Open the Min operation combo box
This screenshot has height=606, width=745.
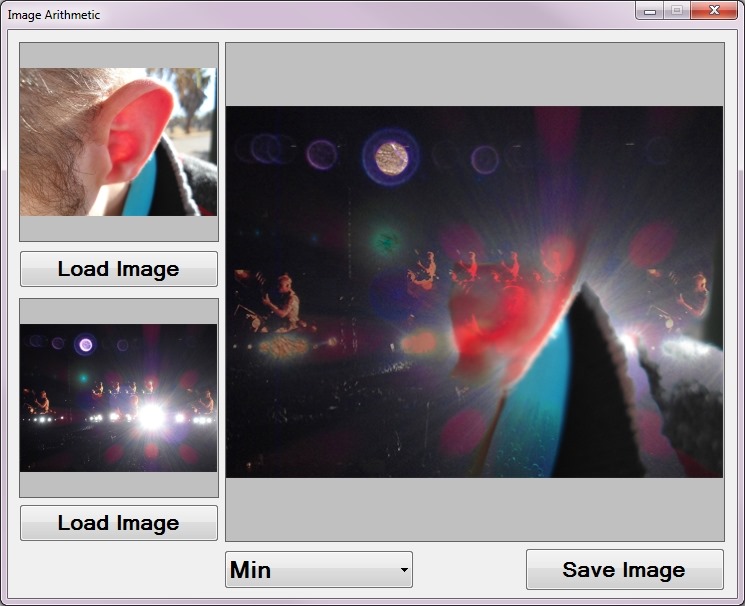tap(310, 570)
